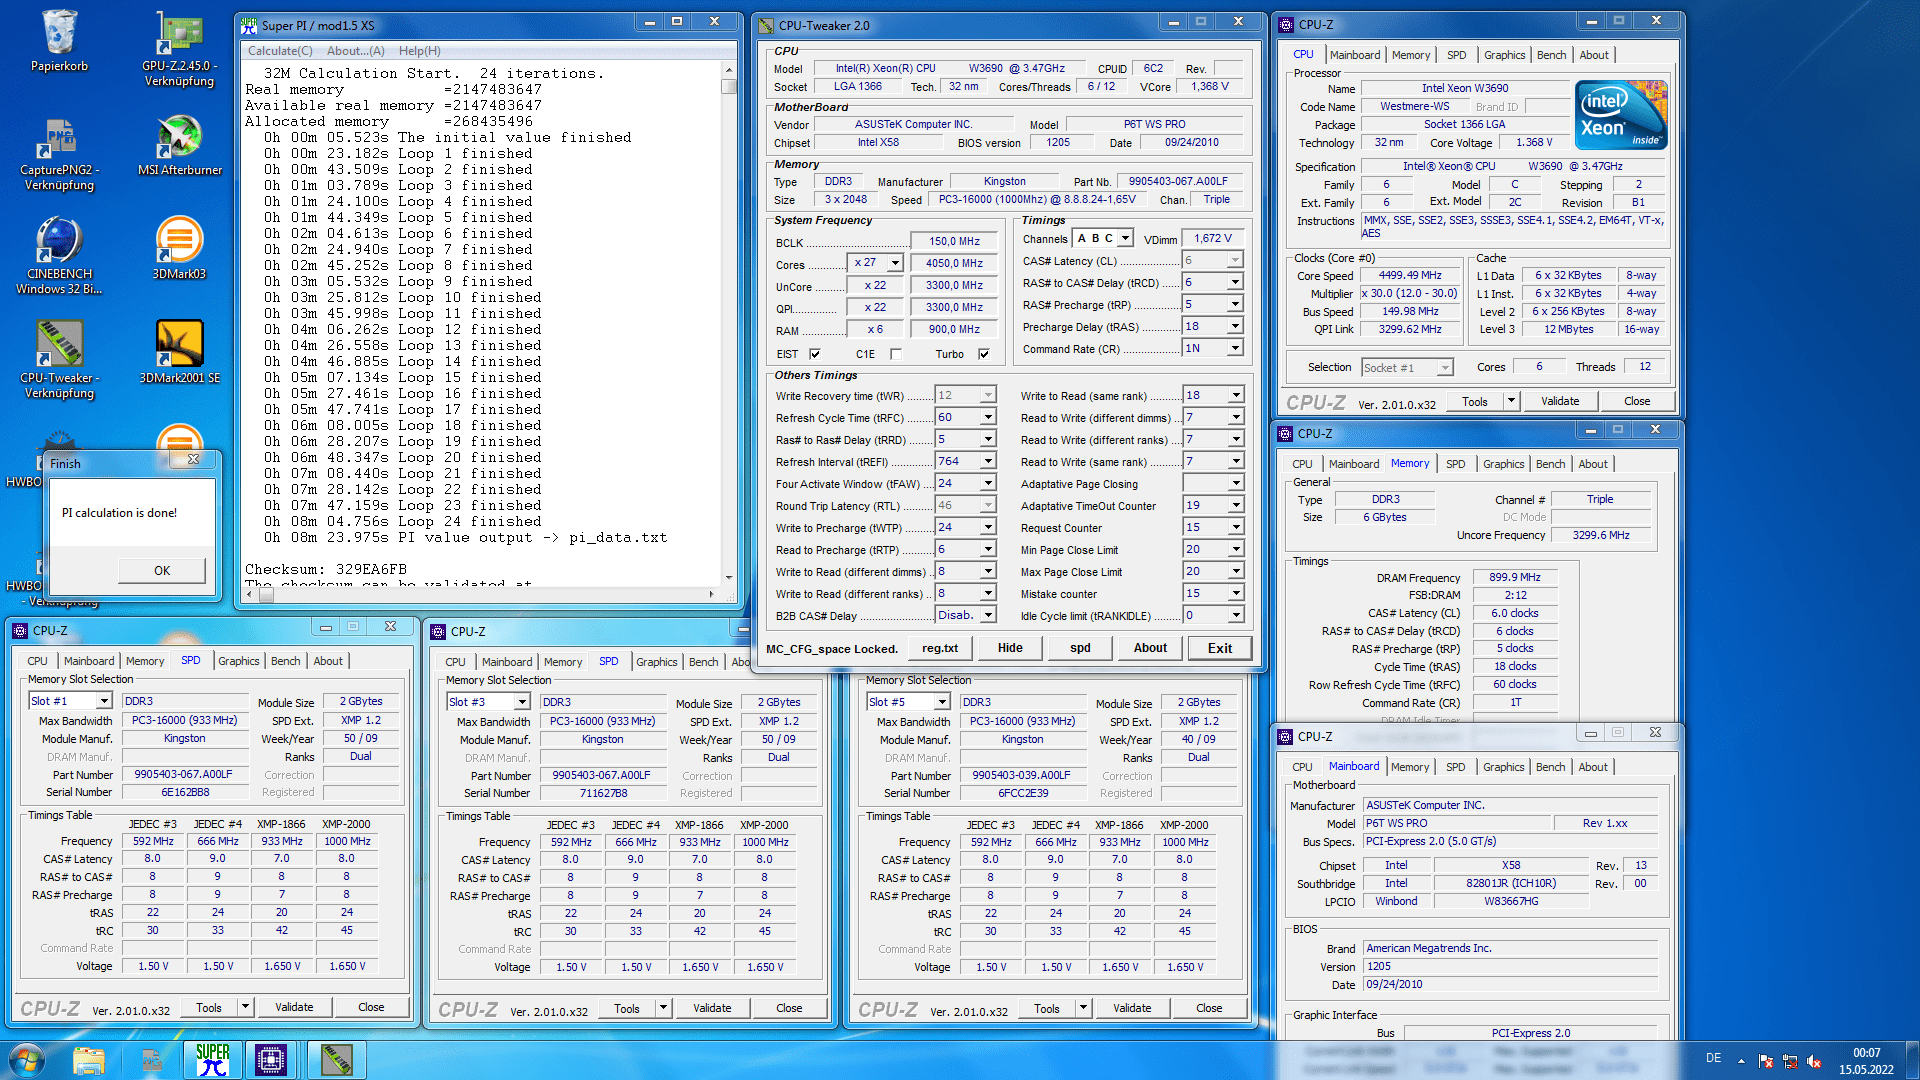Click Validate in the Slot #5 CPU-Z window
The image size is (1920, 1080).
pyautogui.click(x=1132, y=1008)
